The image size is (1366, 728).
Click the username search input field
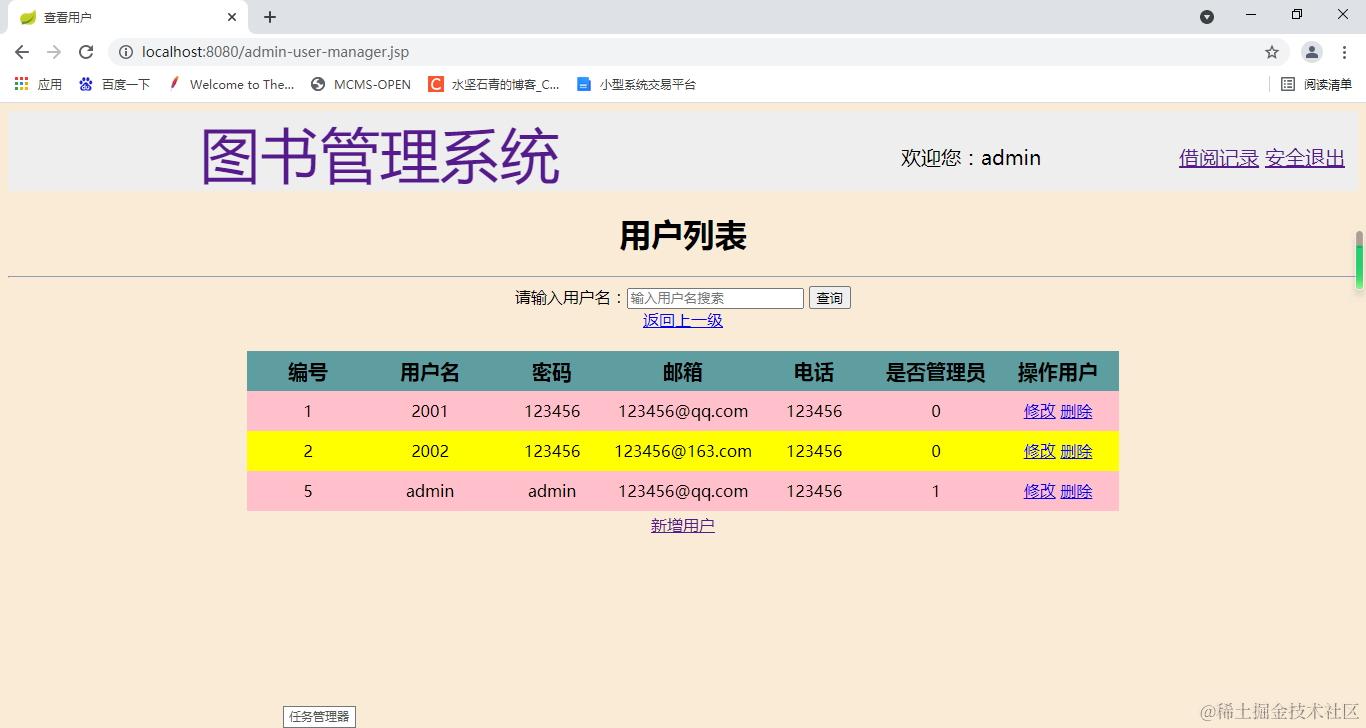(x=714, y=297)
